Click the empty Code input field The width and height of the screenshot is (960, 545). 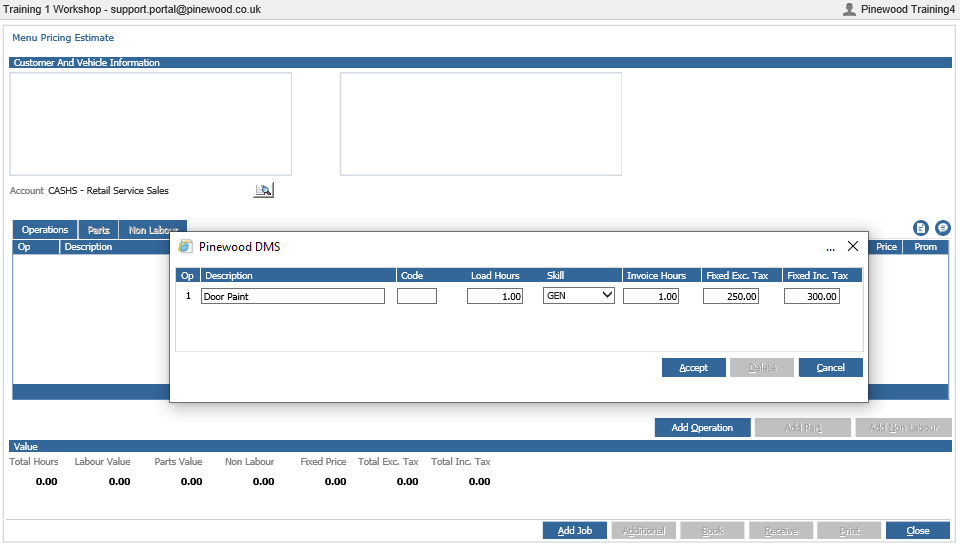(x=417, y=296)
